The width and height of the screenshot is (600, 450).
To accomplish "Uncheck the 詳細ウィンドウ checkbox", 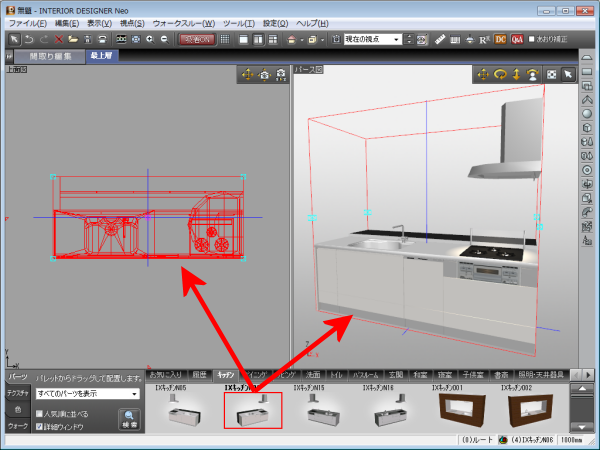I will [39, 426].
